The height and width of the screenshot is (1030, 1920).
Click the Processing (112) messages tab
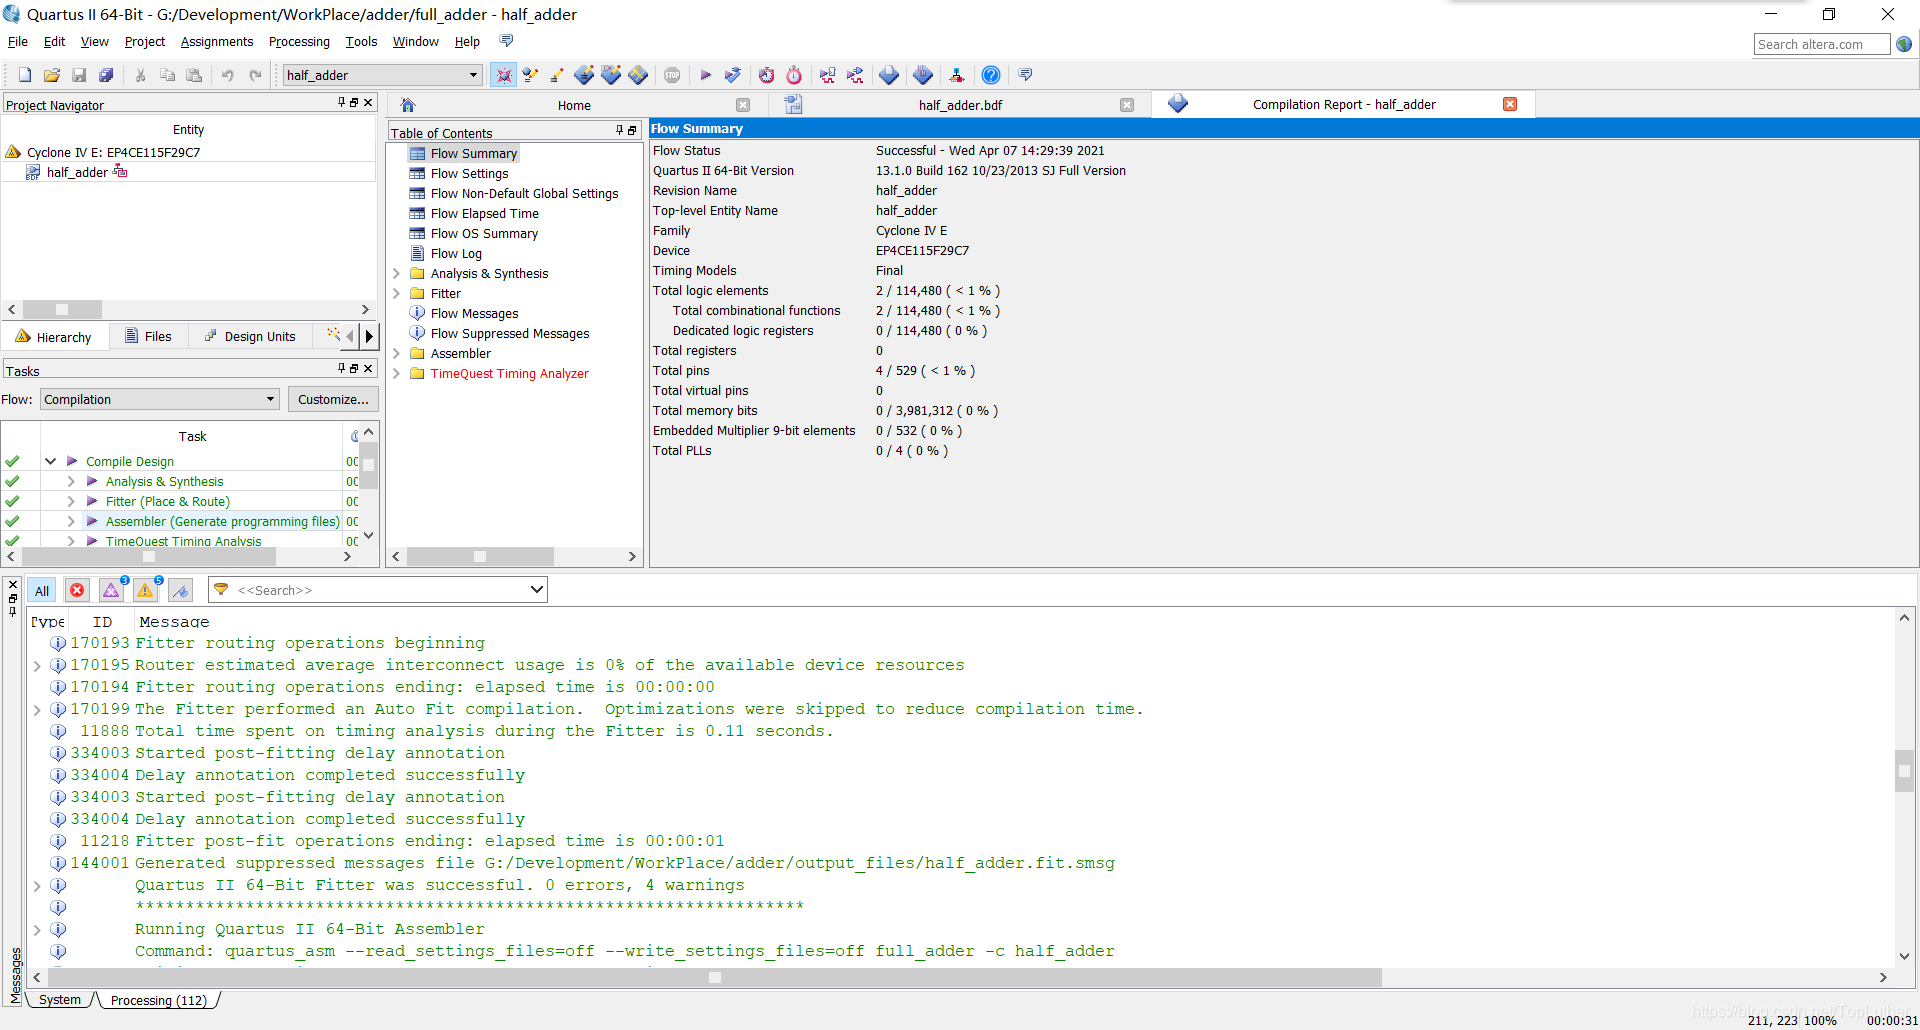click(x=158, y=1000)
